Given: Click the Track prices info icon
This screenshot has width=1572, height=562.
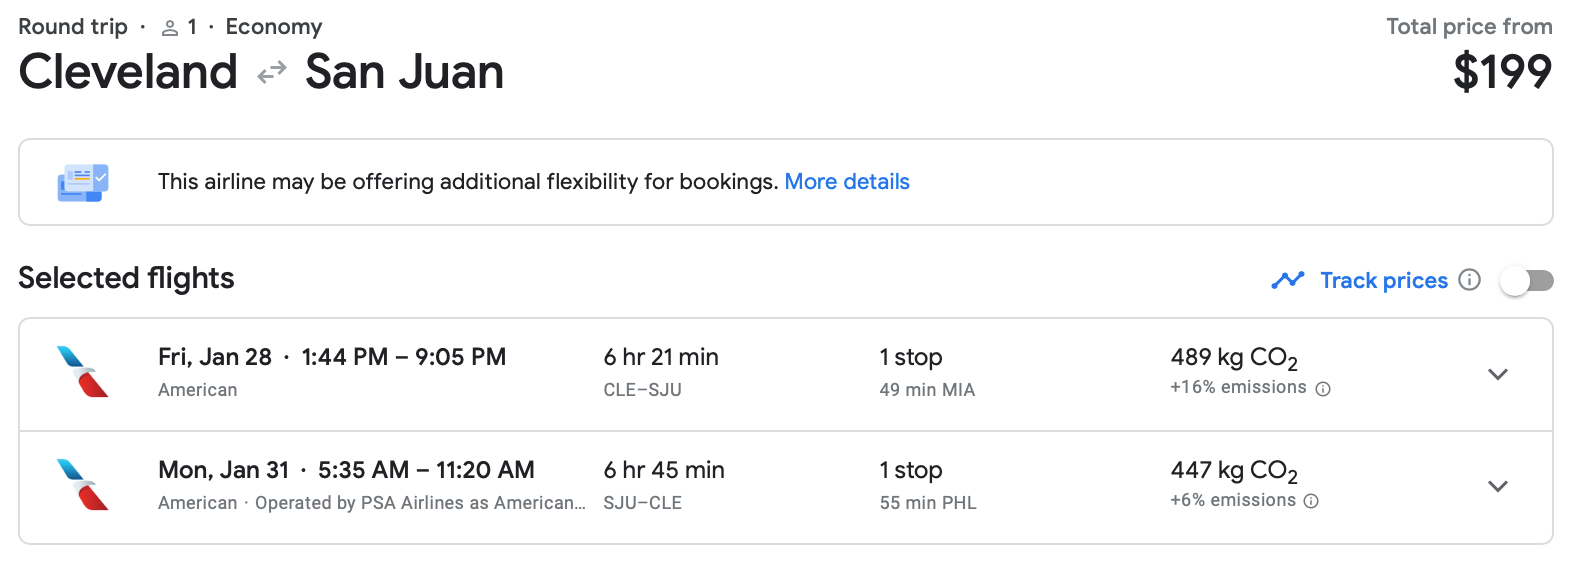Looking at the screenshot, I should pos(1469,280).
